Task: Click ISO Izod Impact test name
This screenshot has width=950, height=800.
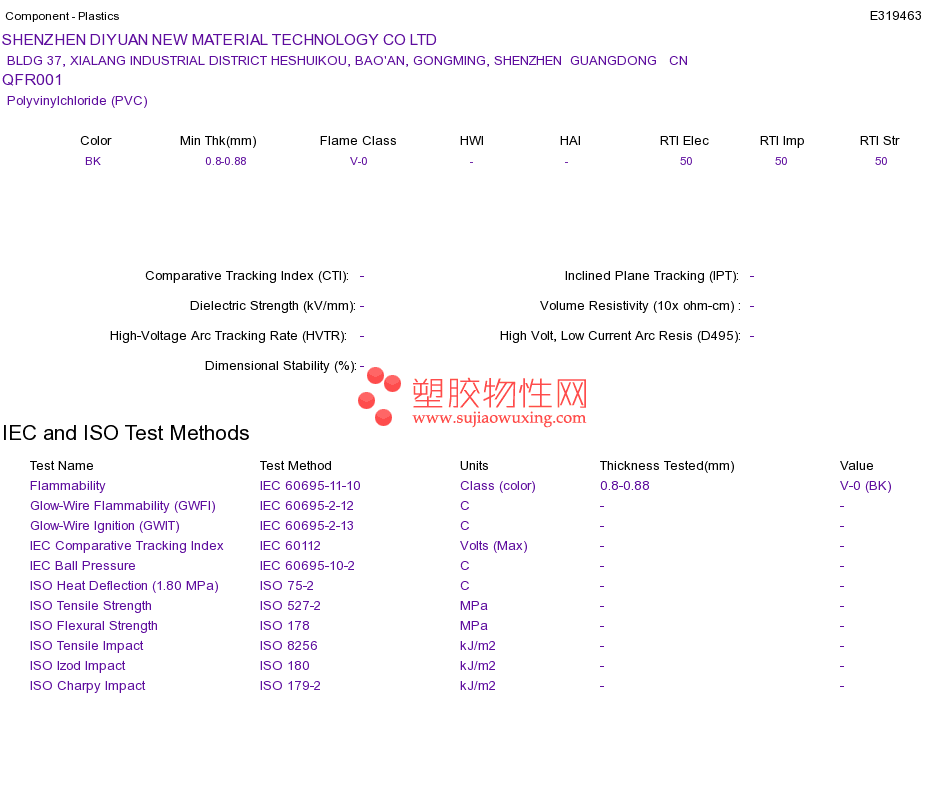Action: [x=78, y=665]
